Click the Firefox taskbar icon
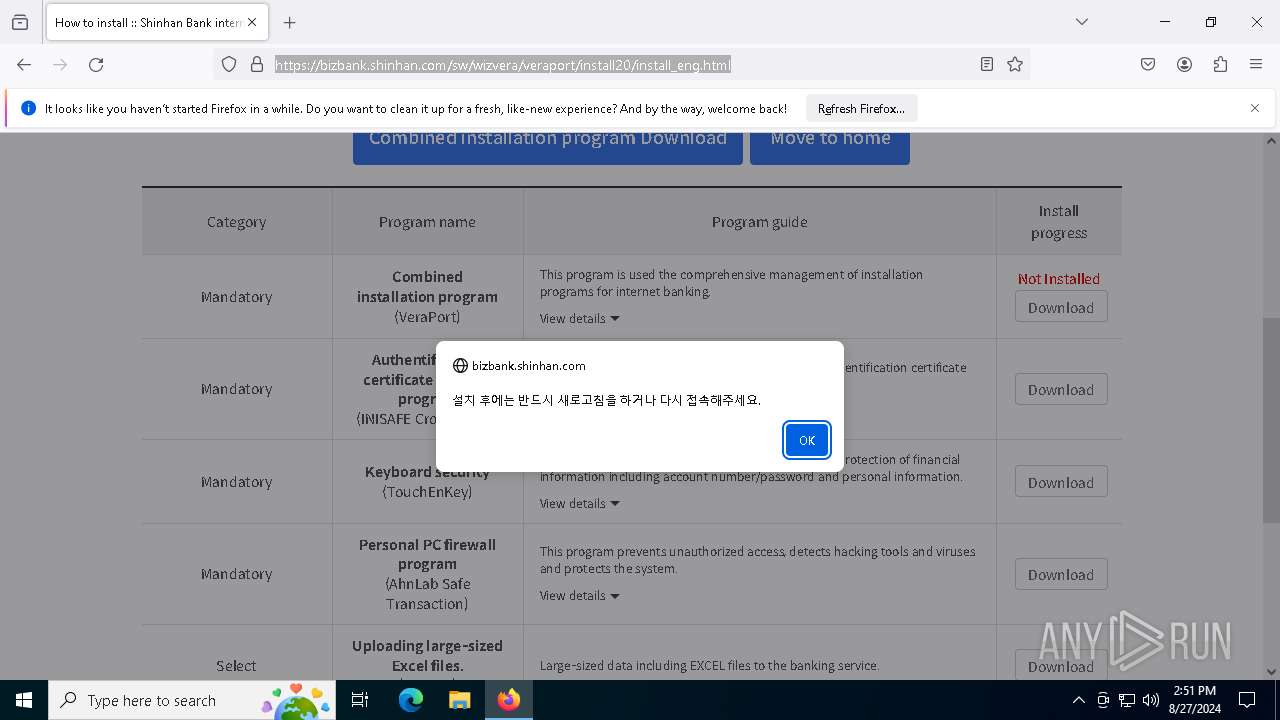The width and height of the screenshot is (1280, 720). (x=509, y=700)
